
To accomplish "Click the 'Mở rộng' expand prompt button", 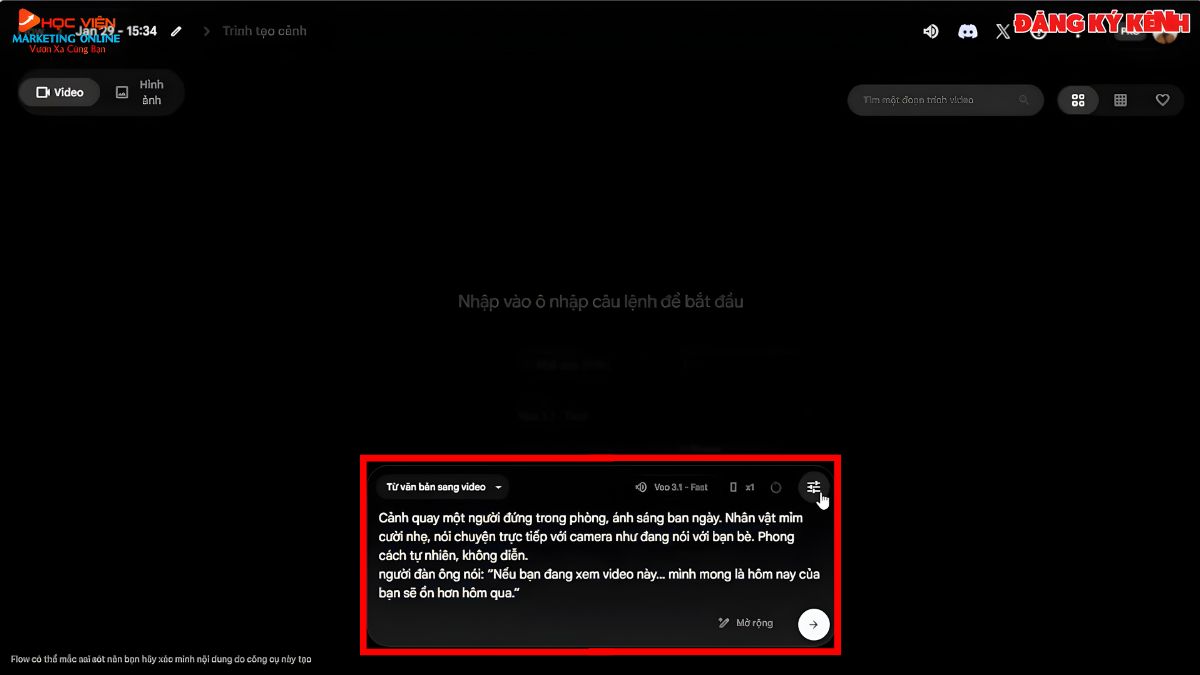I will pyautogui.click(x=746, y=623).
